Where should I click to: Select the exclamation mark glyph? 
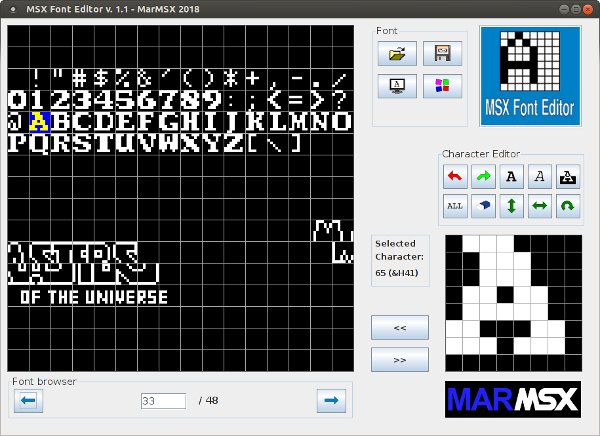(x=40, y=79)
